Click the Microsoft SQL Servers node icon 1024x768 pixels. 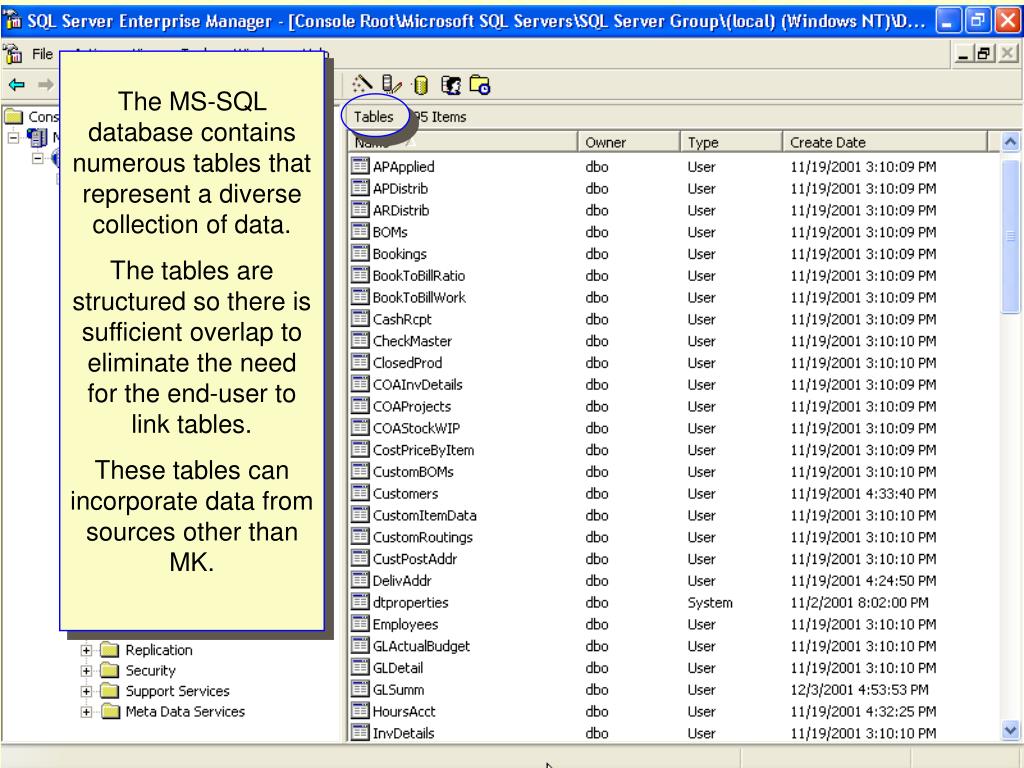coord(37,137)
